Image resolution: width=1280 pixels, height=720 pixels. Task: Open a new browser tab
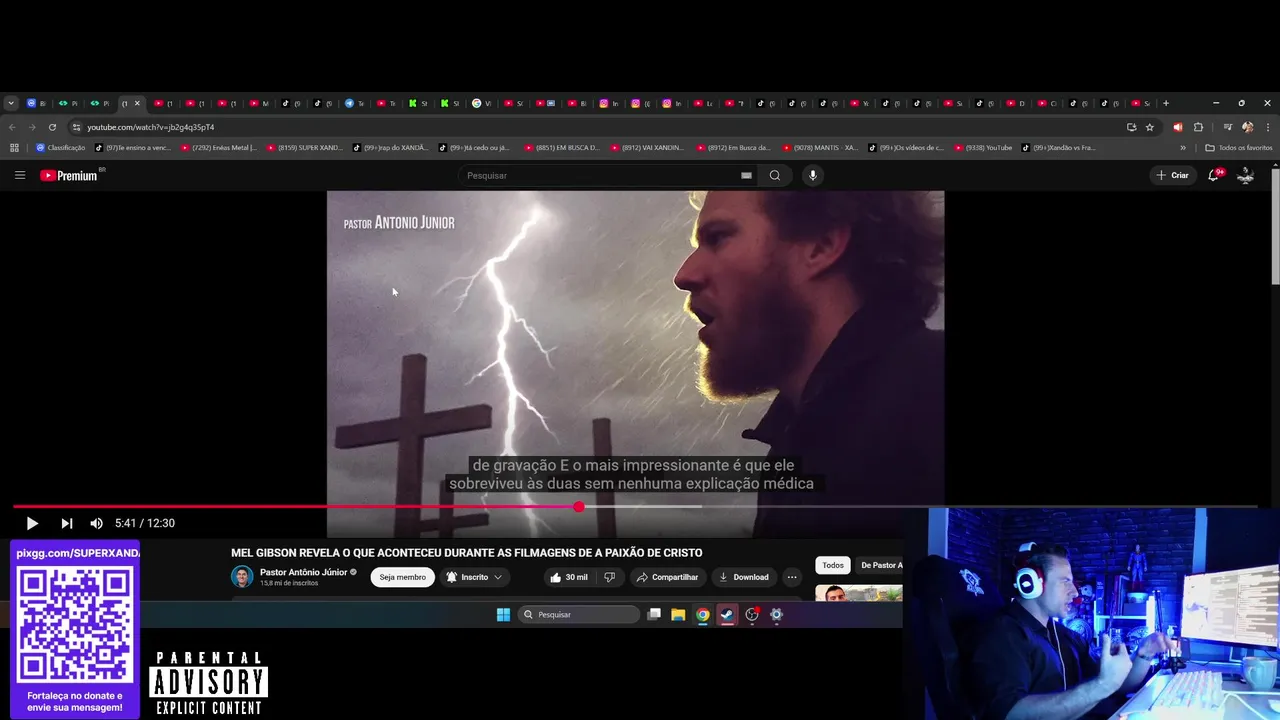pos(1165,103)
